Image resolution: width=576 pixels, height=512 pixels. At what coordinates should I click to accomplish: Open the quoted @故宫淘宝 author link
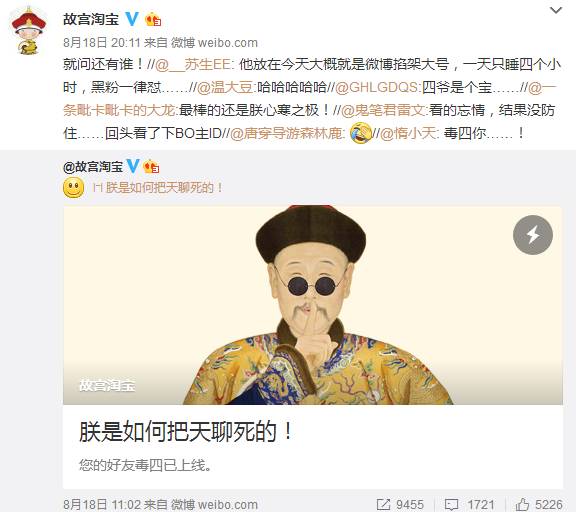[93, 167]
